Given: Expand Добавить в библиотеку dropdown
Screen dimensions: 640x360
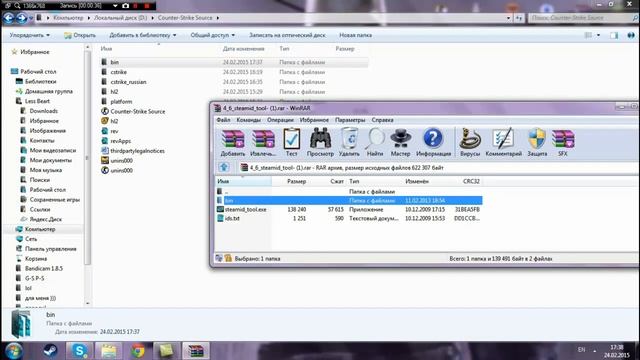Looking at the screenshot, I should [143, 35].
